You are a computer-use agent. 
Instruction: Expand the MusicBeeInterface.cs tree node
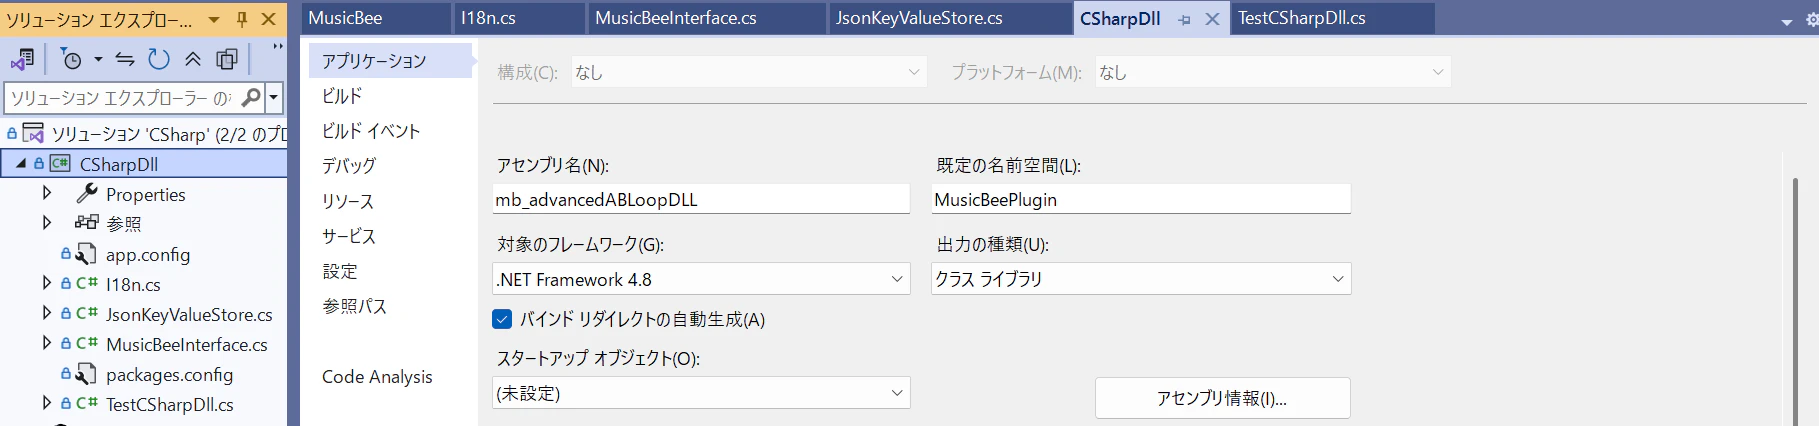[x=47, y=343]
